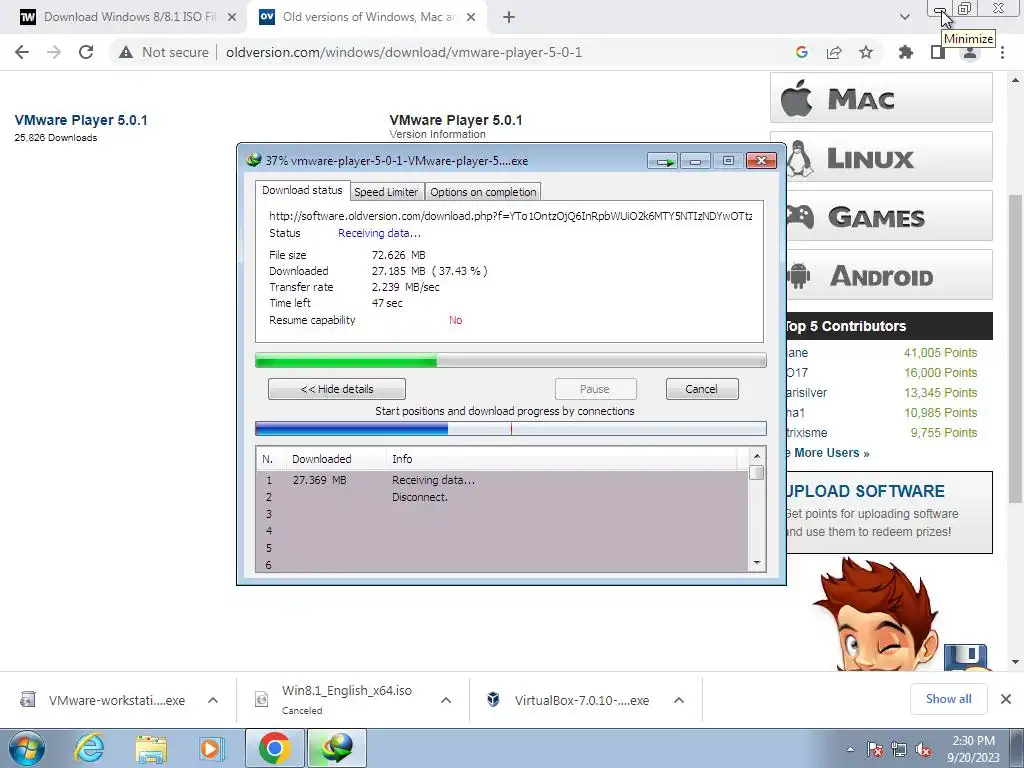Viewport: 1024px width, 768px height.
Task: Click the green arrow button in IDM title bar
Action: [x=664, y=161]
